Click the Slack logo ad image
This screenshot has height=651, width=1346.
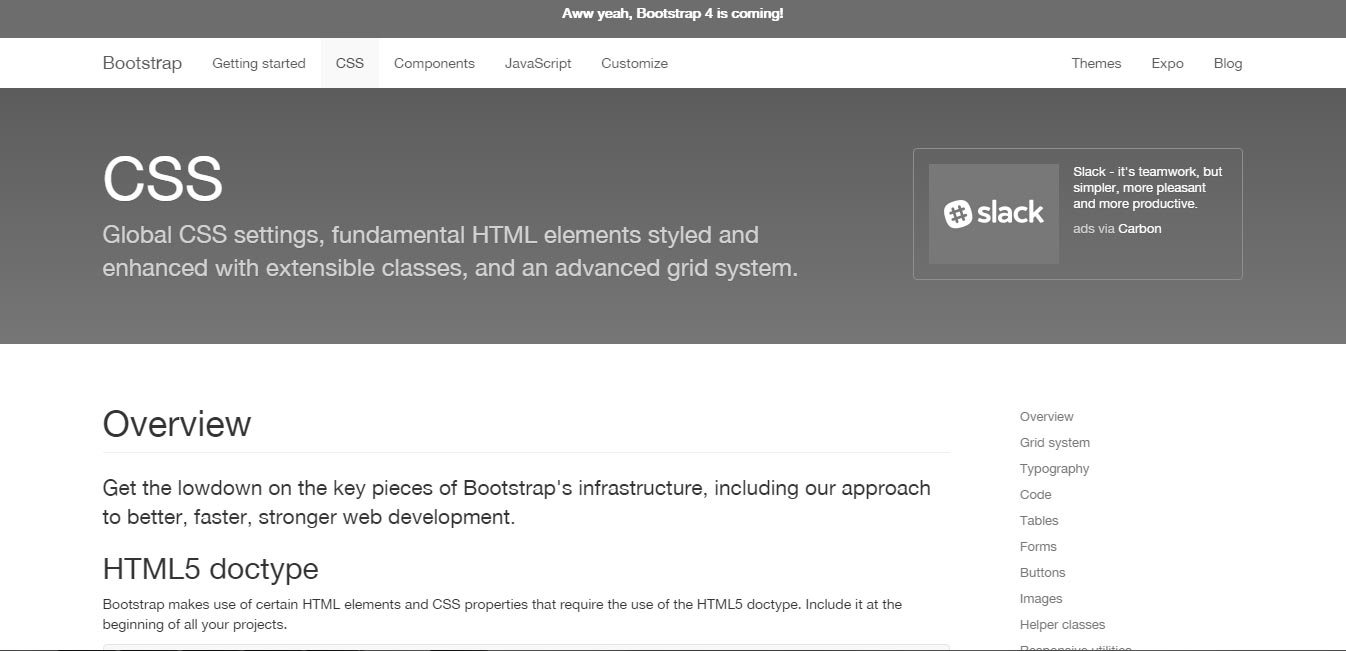(993, 214)
